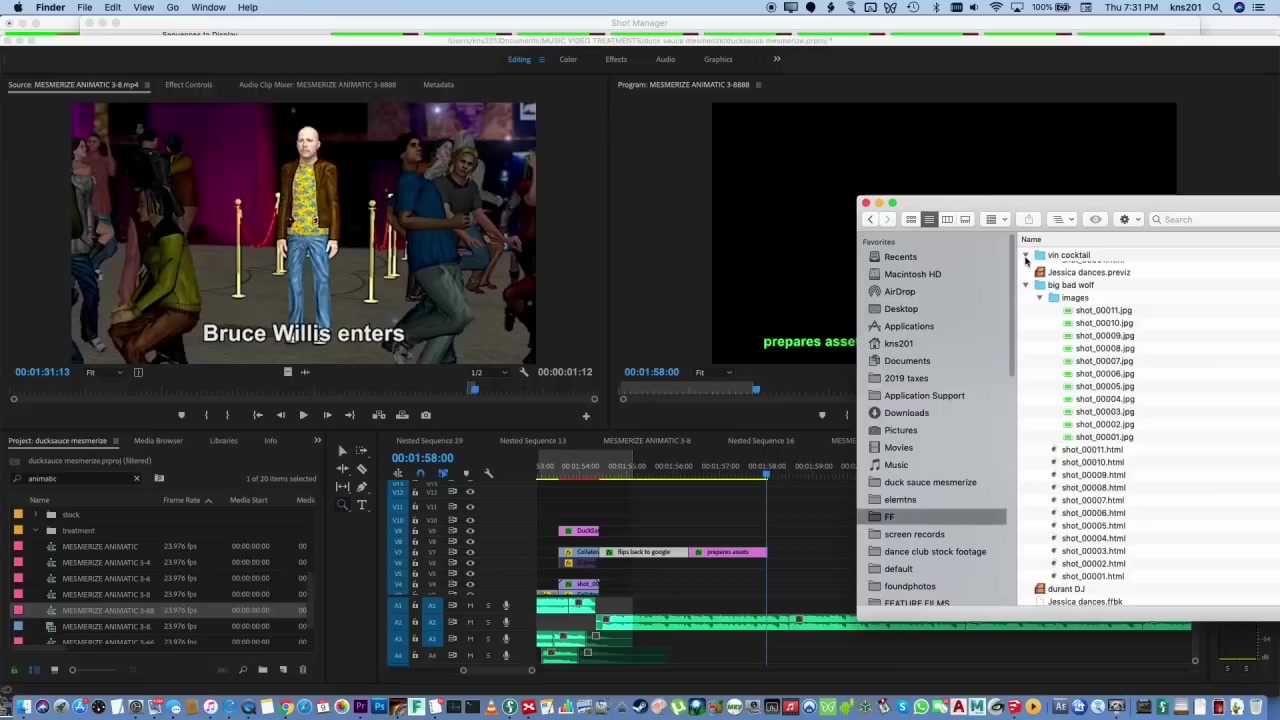Toggle Linked Selection in the timeline

coord(443,473)
